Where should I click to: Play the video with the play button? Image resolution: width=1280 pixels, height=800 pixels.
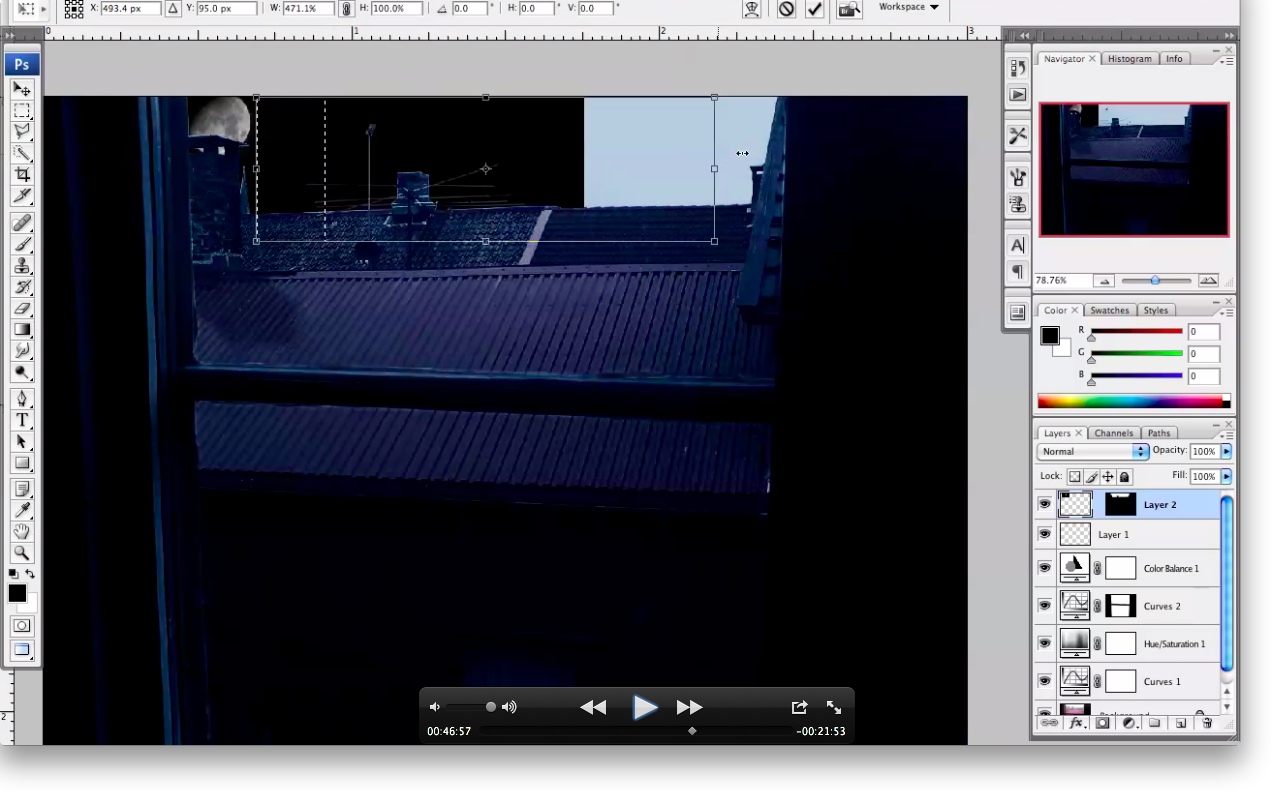(645, 708)
